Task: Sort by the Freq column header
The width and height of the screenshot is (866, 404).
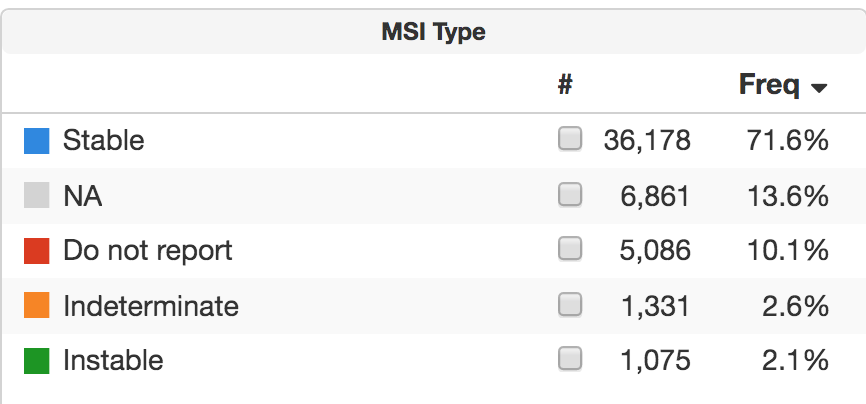Action: click(x=769, y=86)
